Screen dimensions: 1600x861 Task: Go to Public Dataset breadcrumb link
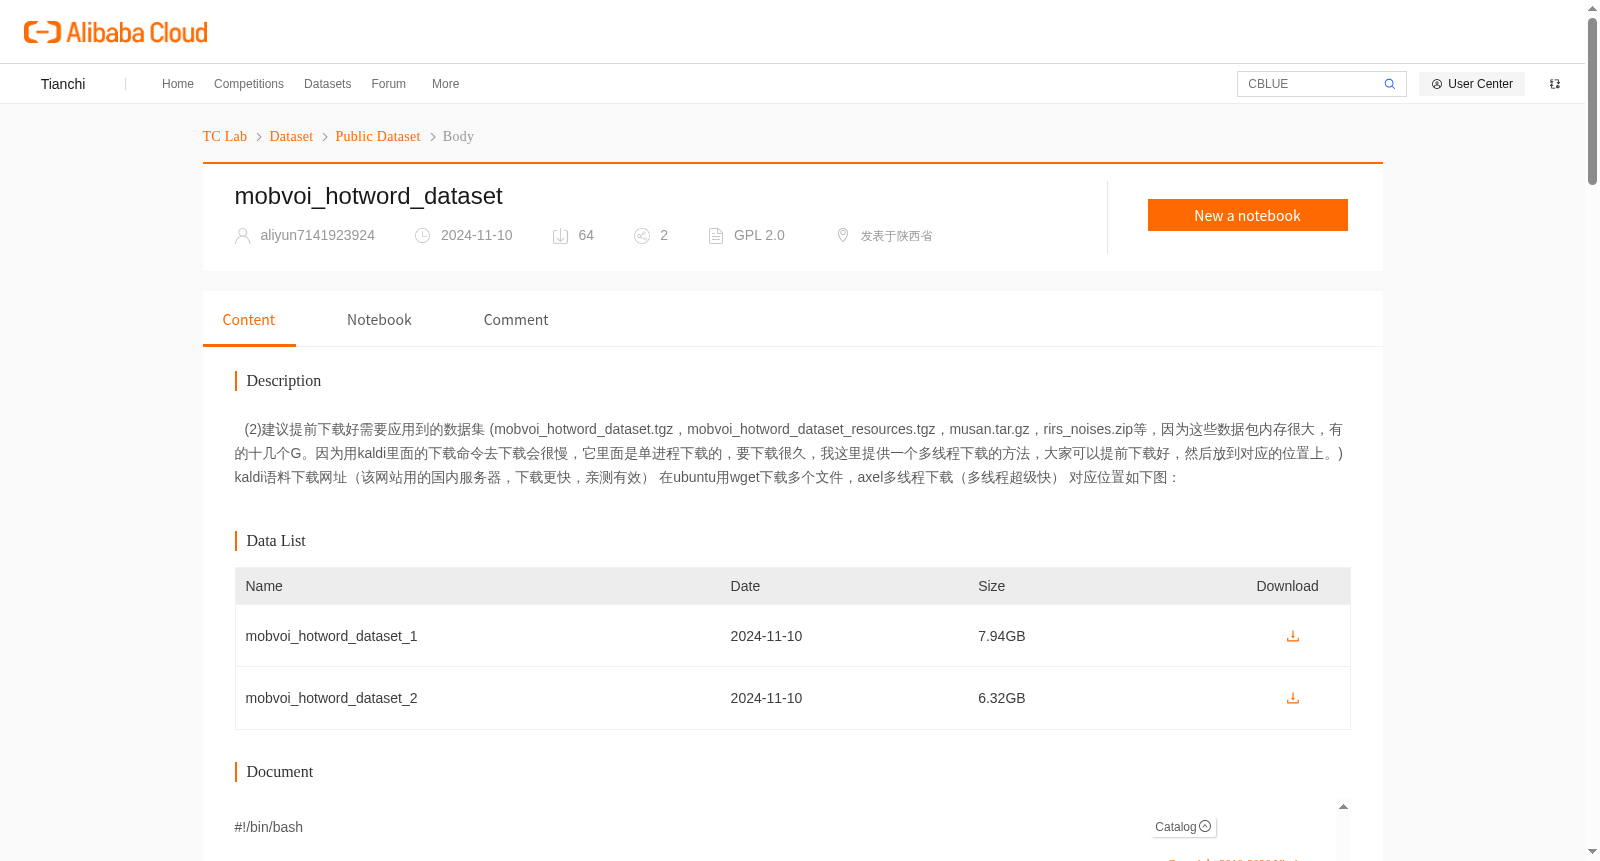378,136
